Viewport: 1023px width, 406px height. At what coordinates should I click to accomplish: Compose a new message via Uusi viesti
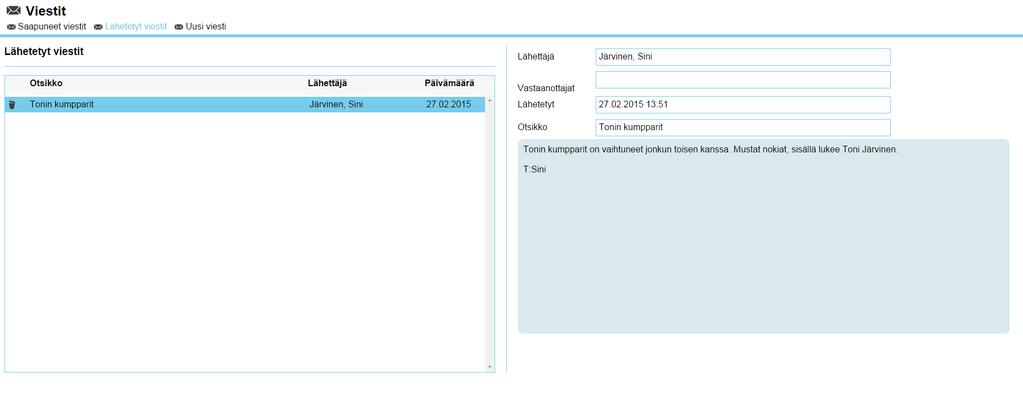tap(206, 27)
